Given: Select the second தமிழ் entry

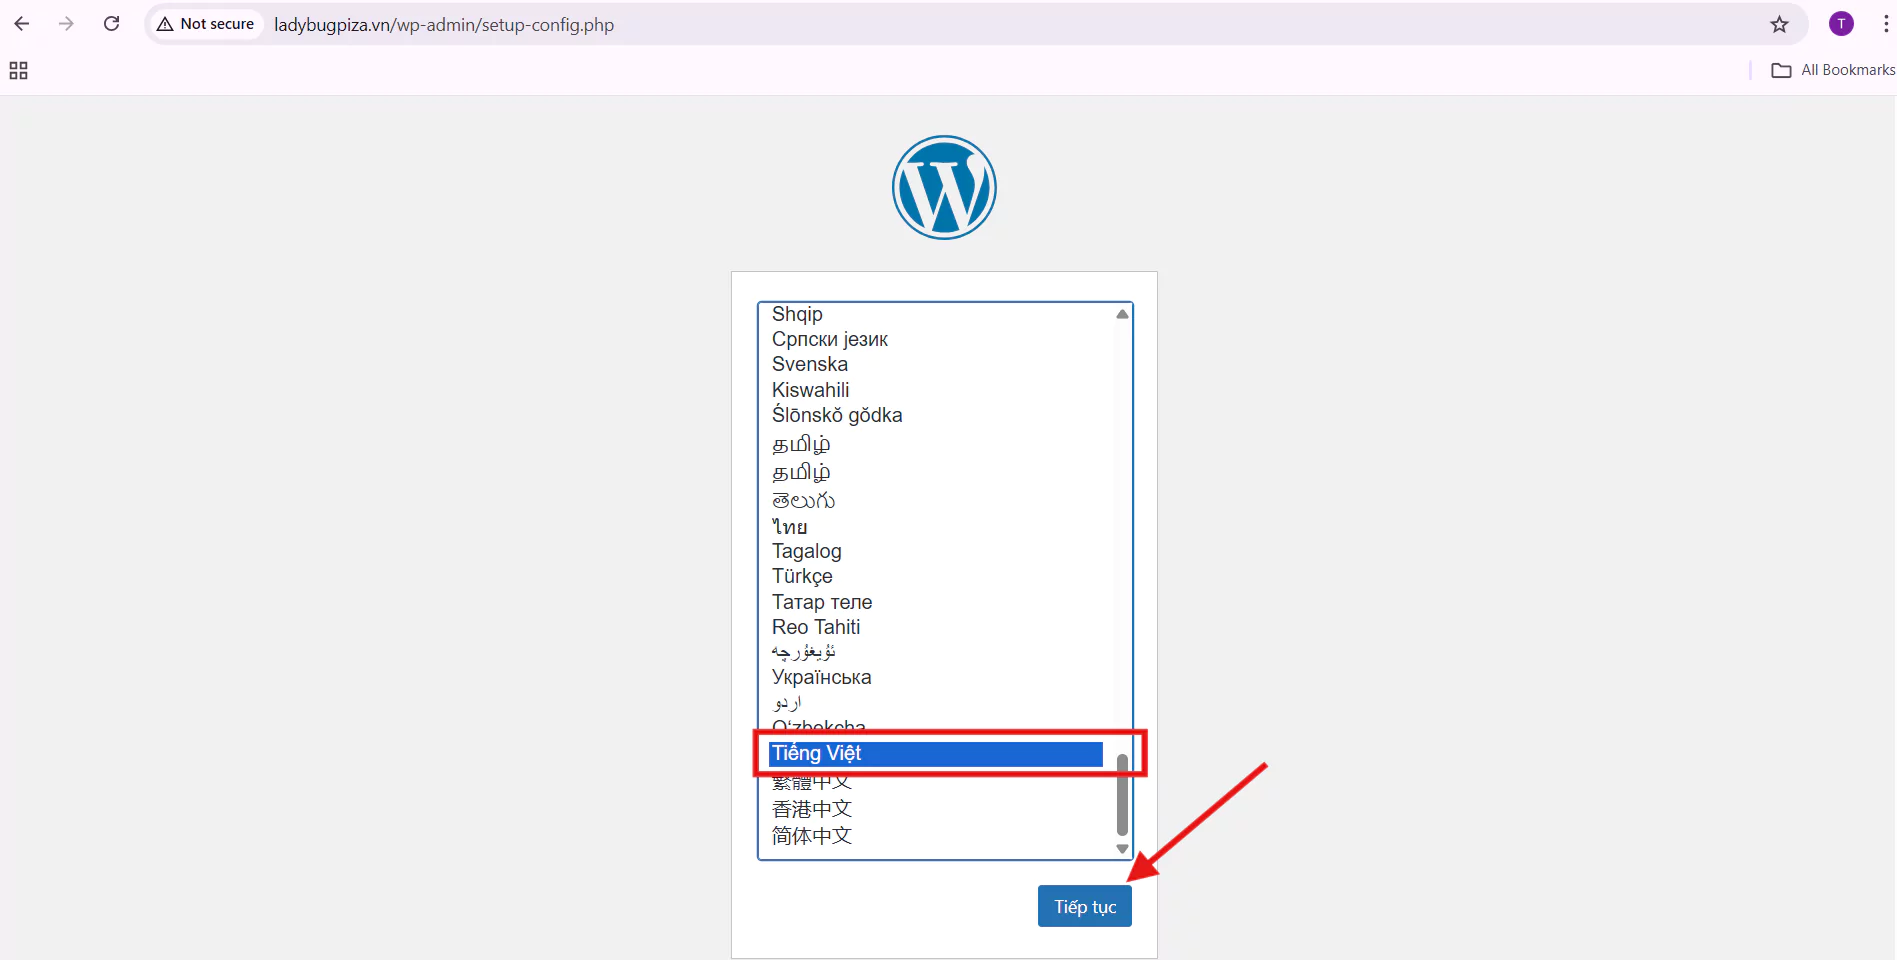Looking at the screenshot, I should (936, 471).
